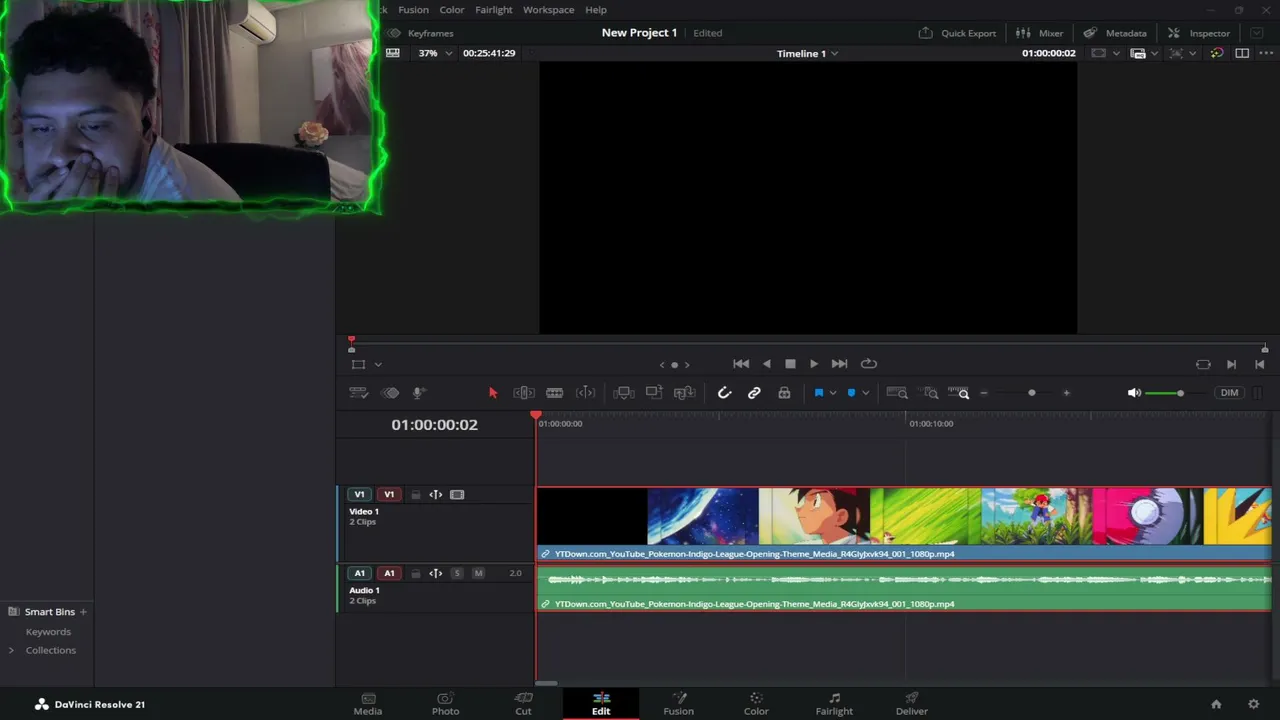Viewport: 1280px width, 720px height.
Task: Click the timeline zoom minus icon
Action: click(984, 393)
